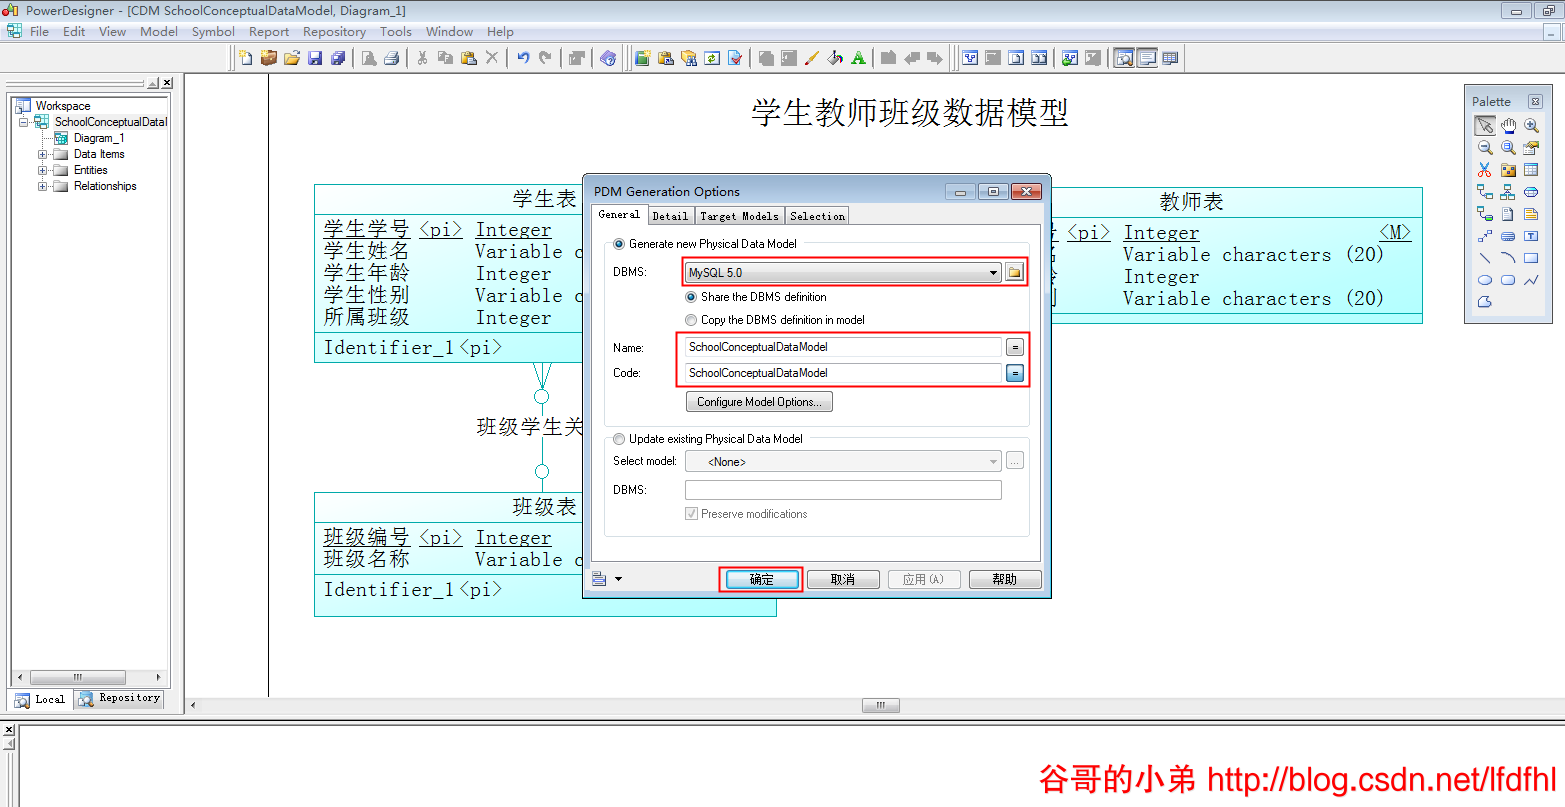
Task: Toggle the Preserve modifications checkbox
Action: 691,514
